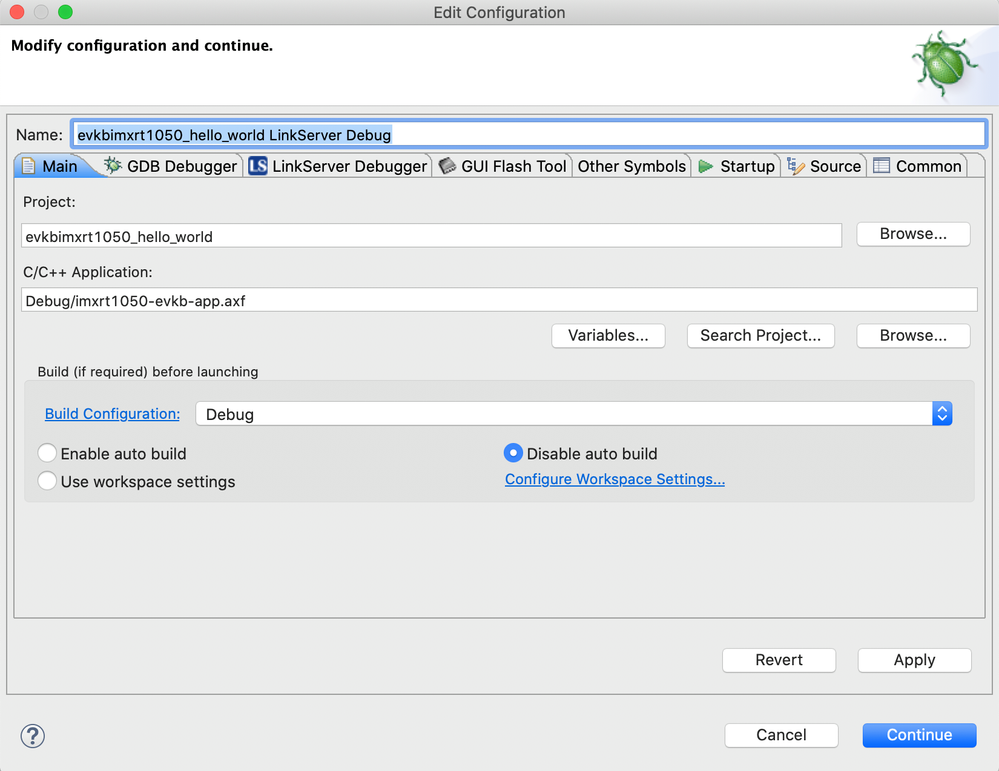This screenshot has height=771, width=999.
Task: Click the GDB Debugger tab bug icon
Action: (113, 166)
